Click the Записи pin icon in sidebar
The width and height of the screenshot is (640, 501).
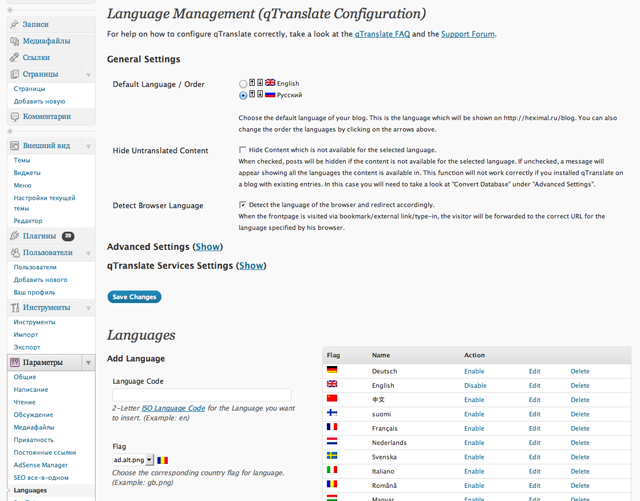click(15, 24)
